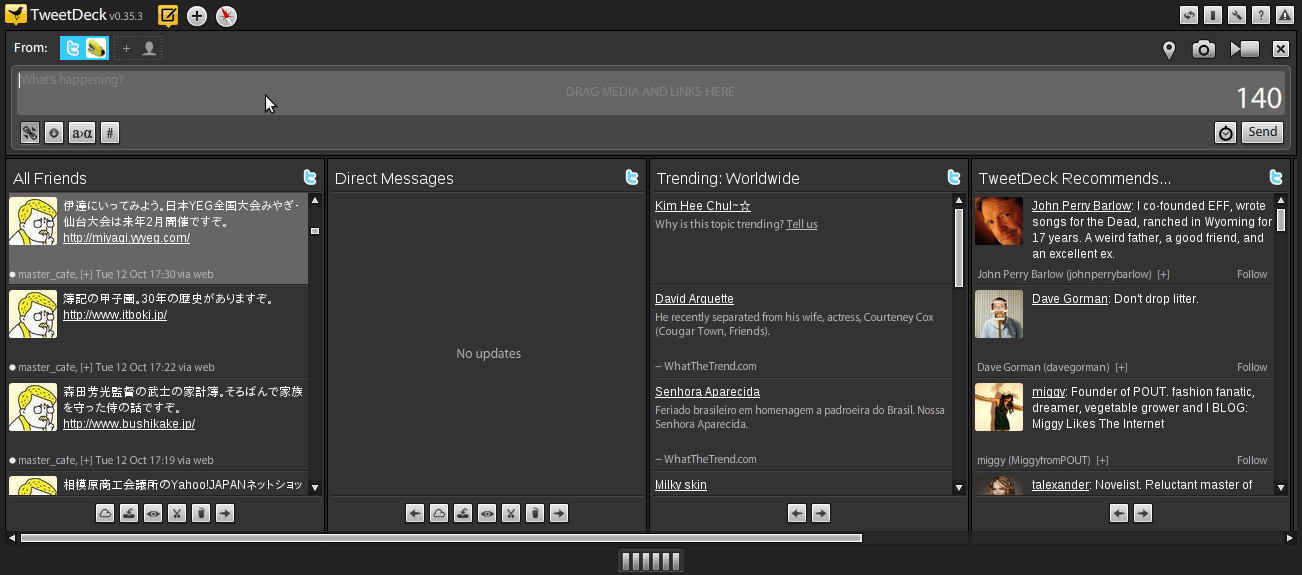Click the shorten URL link icon
Image resolution: width=1302 pixels, height=575 pixels.
pyautogui.click(x=30, y=132)
